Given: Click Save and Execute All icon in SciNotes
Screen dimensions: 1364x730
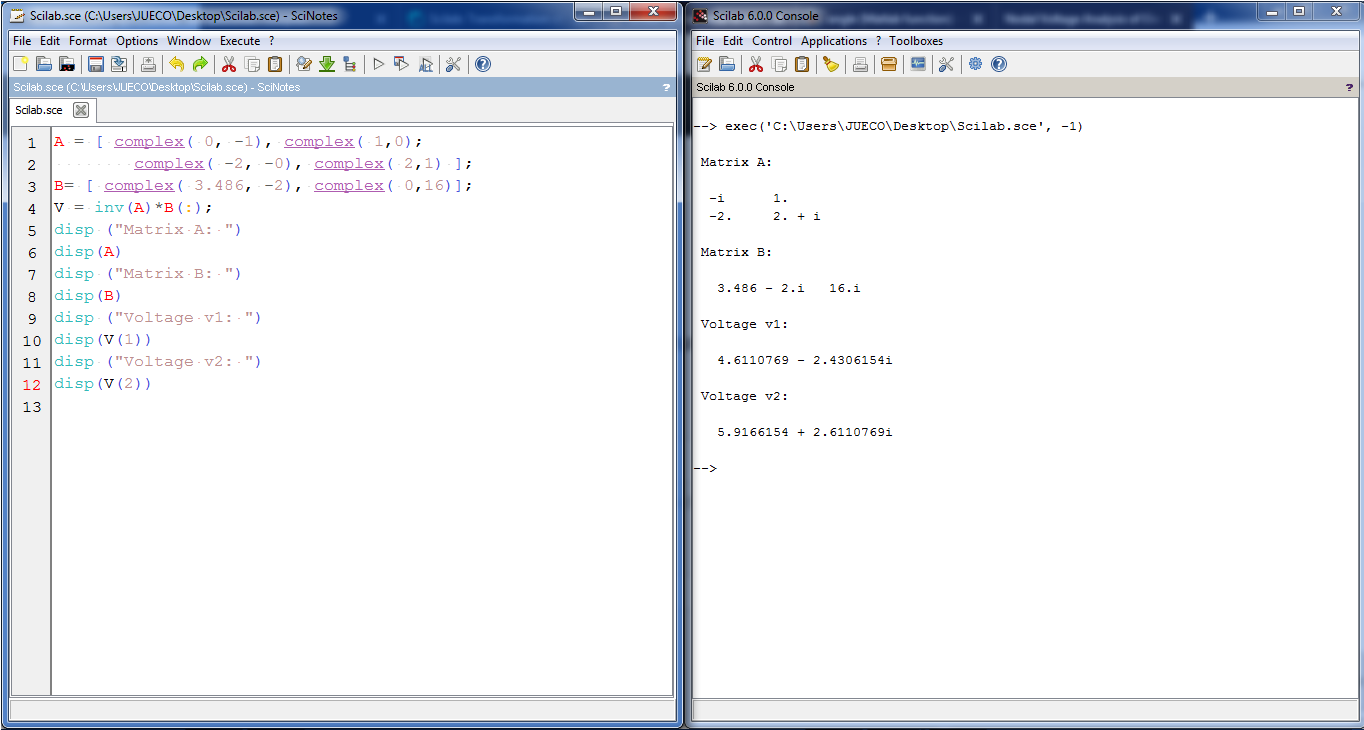Looking at the screenshot, I should click(425, 64).
